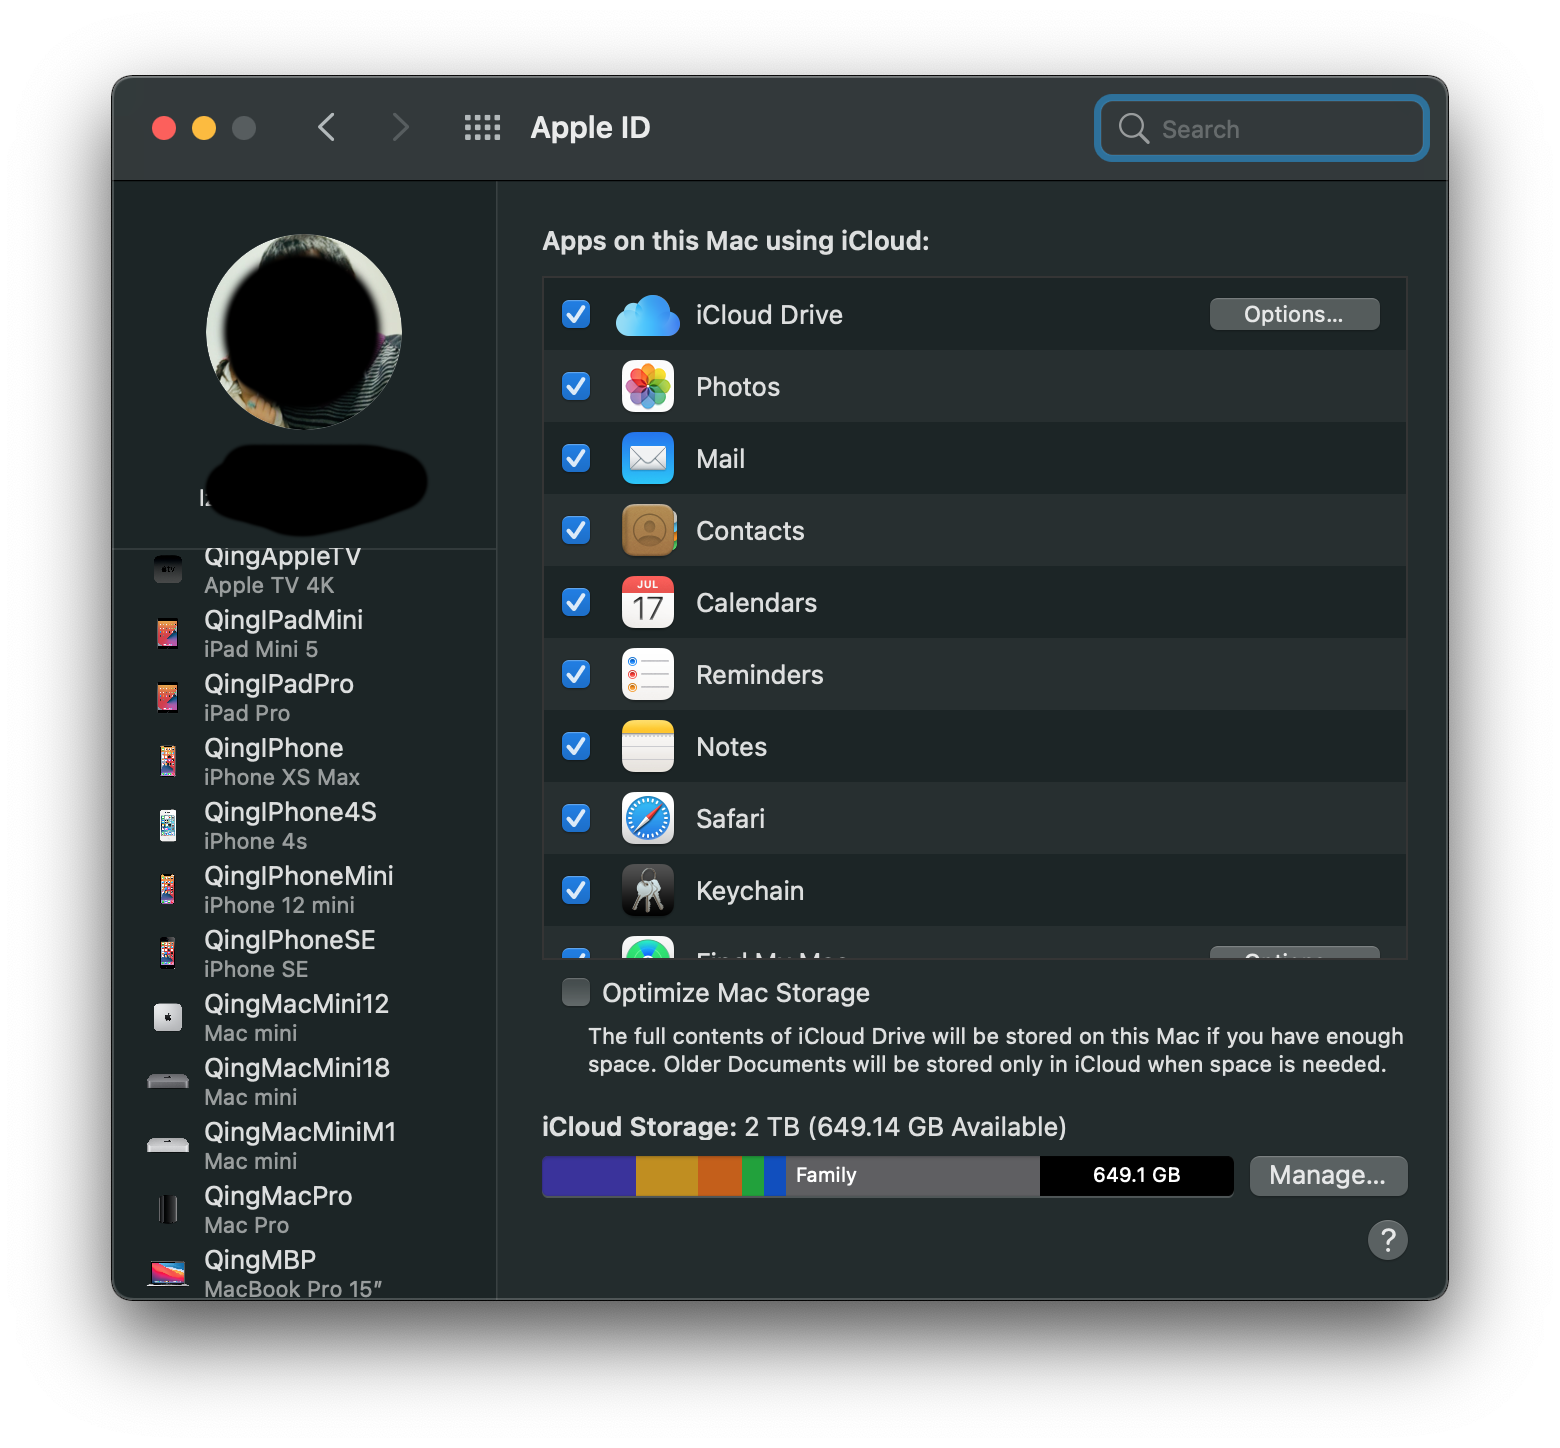Toggle the Photos checkbox
This screenshot has width=1560, height=1448.
(x=576, y=387)
